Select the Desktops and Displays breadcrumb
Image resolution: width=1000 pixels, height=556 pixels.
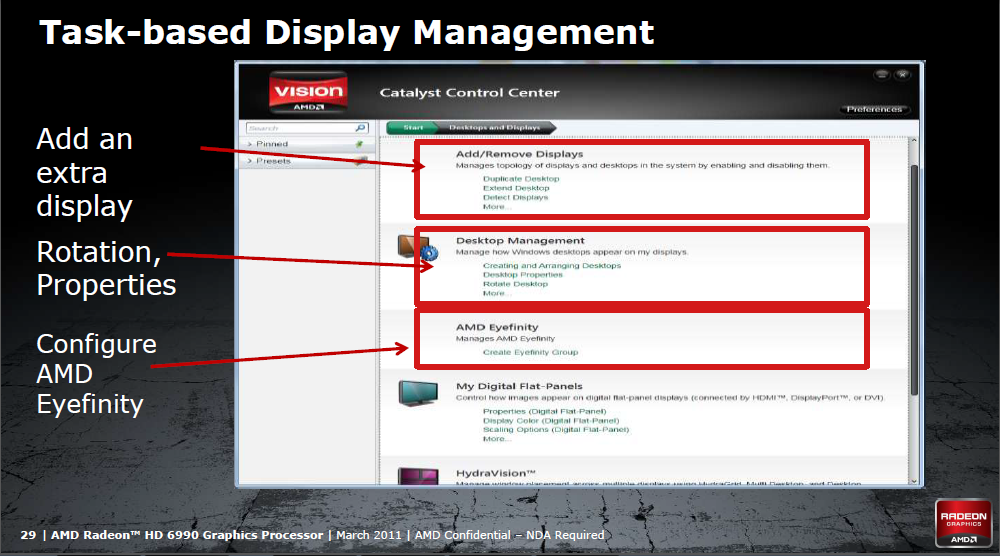click(x=494, y=128)
